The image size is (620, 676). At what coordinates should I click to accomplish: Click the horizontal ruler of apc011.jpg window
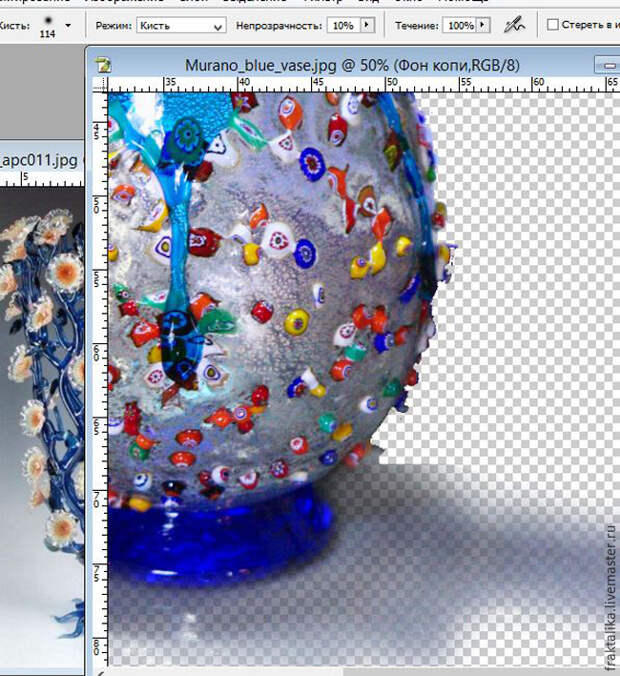(40, 178)
